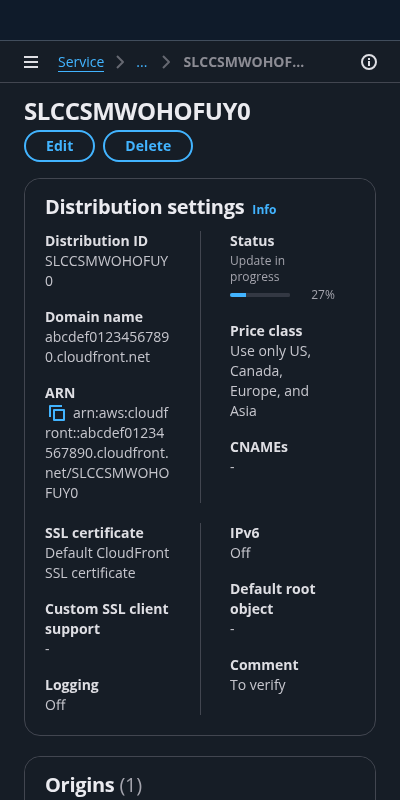The height and width of the screenshot is (800, 400).
Task: Click the SLCCSMWOHOF... breadcrumb item
Action: point(244,62)
